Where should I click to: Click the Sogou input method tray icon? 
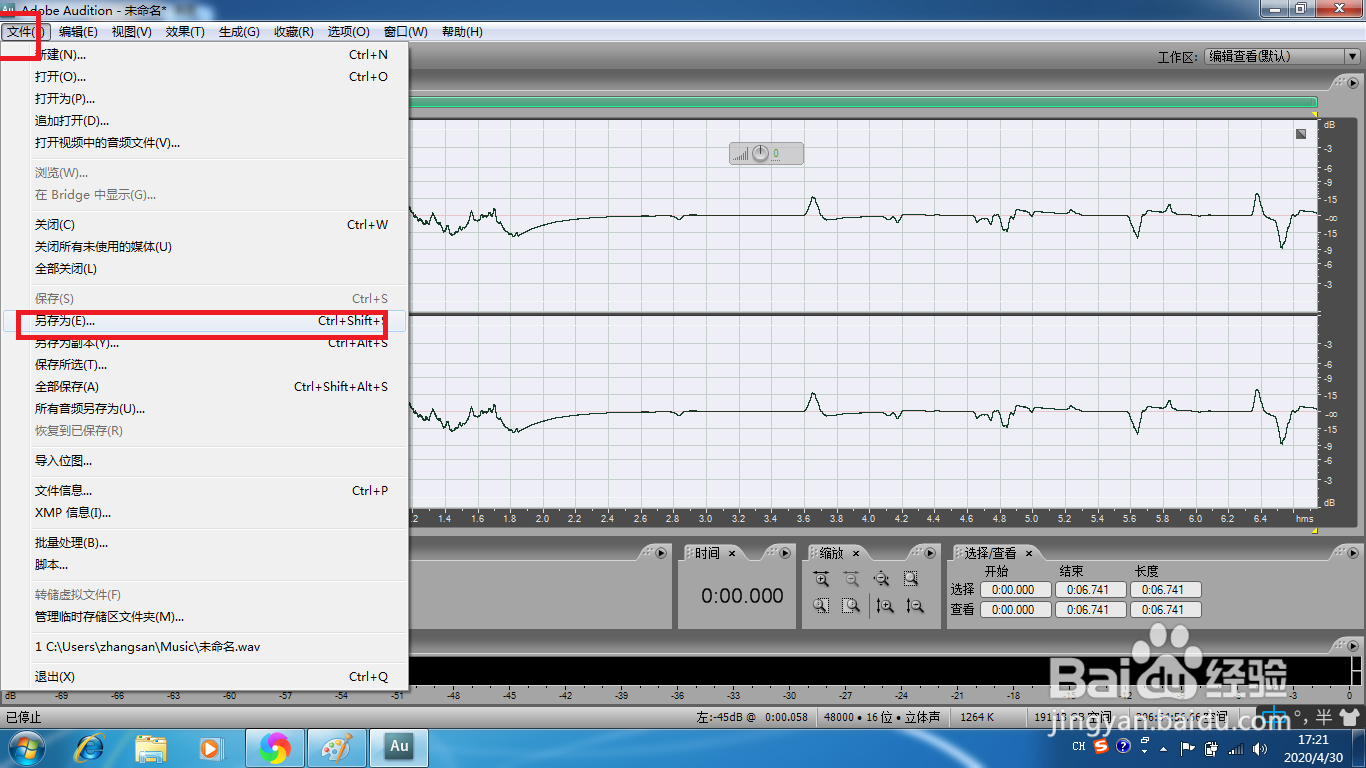click(x=1102, y=746)
